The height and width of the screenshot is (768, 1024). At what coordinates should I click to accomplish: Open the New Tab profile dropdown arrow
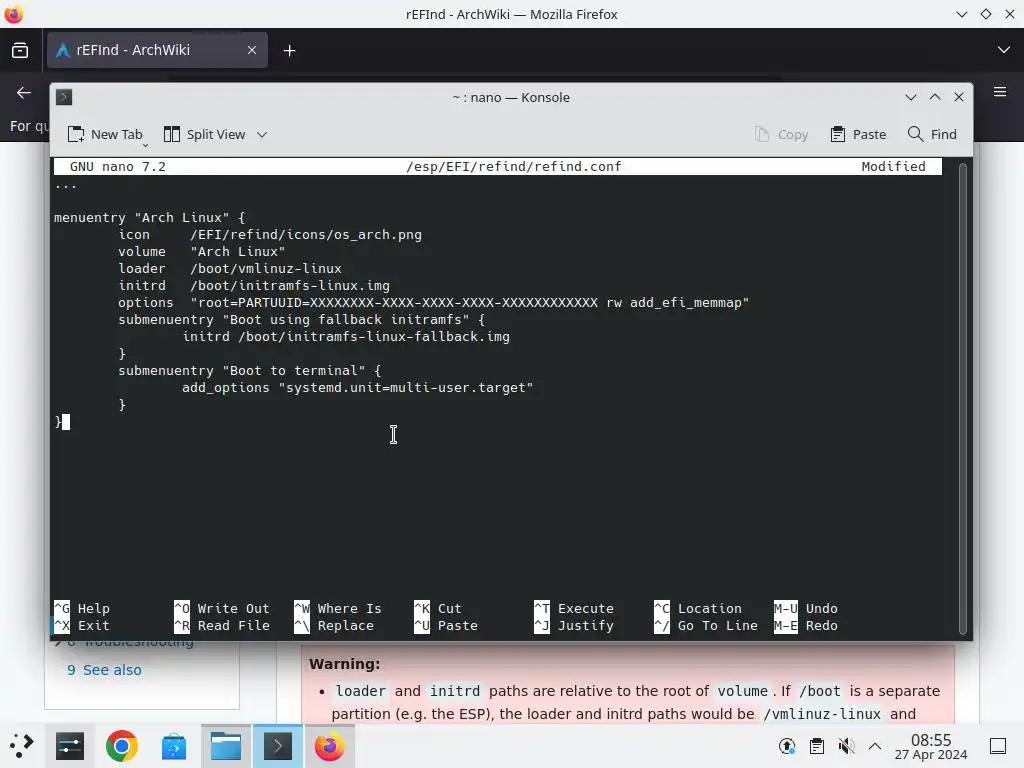point(145,144)
